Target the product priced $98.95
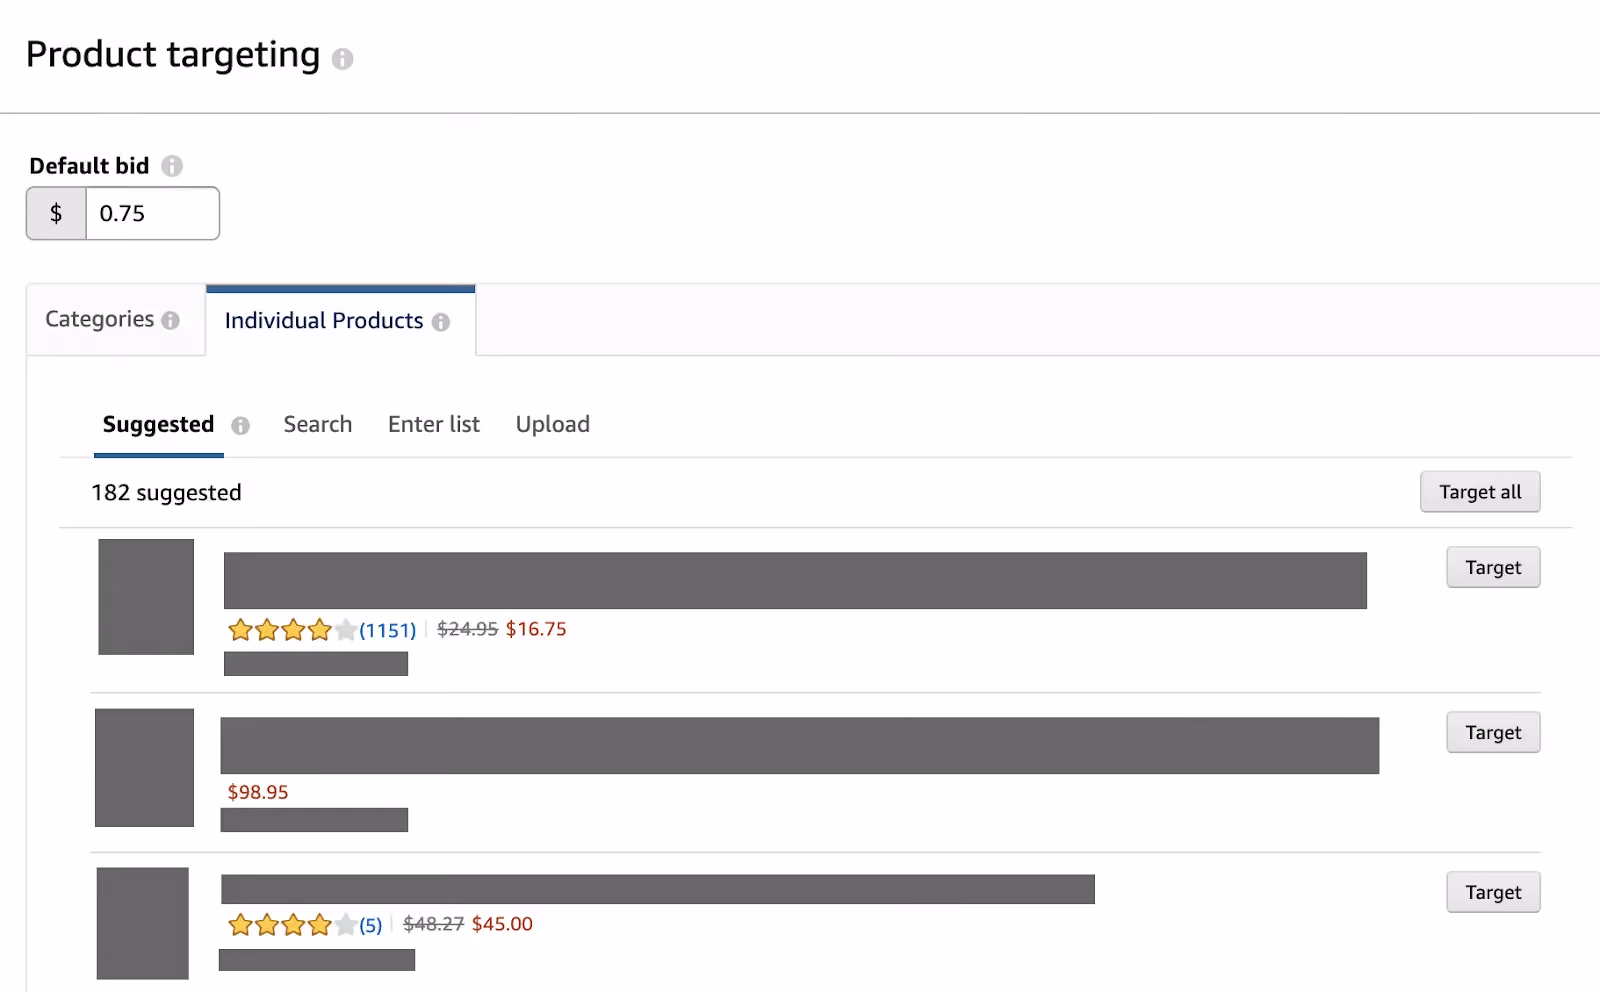Image resolution: width=1600 pixels, height=992 pixels. [x=1493, y=733]
